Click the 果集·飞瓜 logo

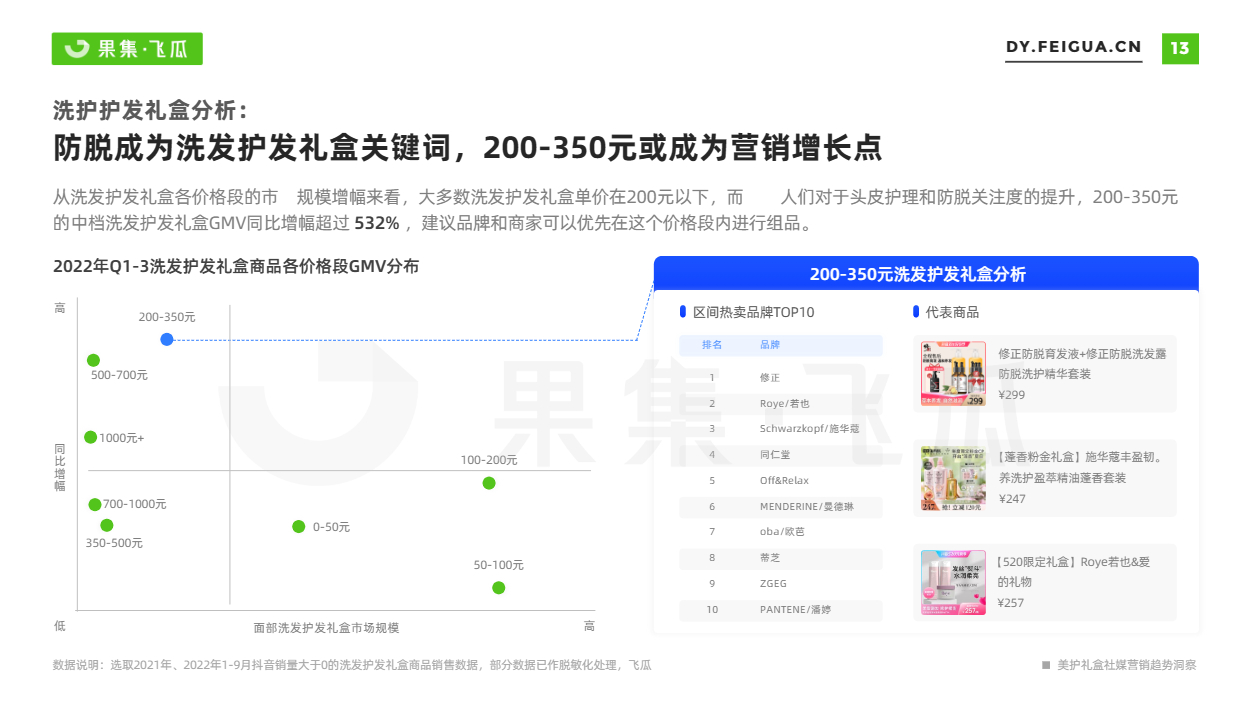coord(127,48)
